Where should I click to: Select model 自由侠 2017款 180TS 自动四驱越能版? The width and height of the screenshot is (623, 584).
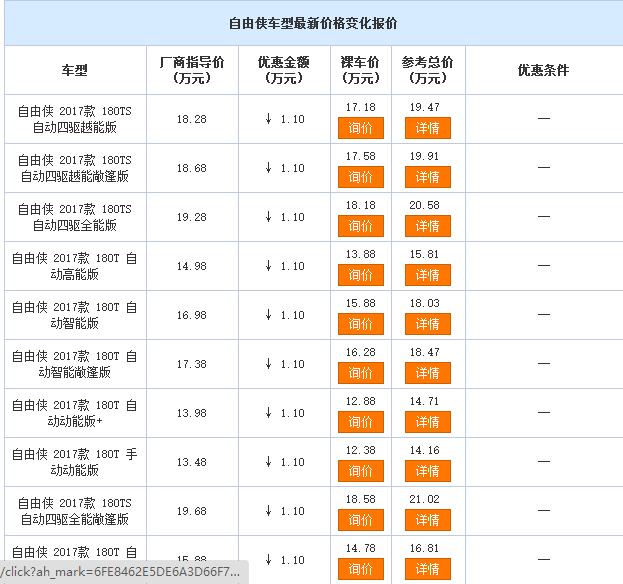75,119
